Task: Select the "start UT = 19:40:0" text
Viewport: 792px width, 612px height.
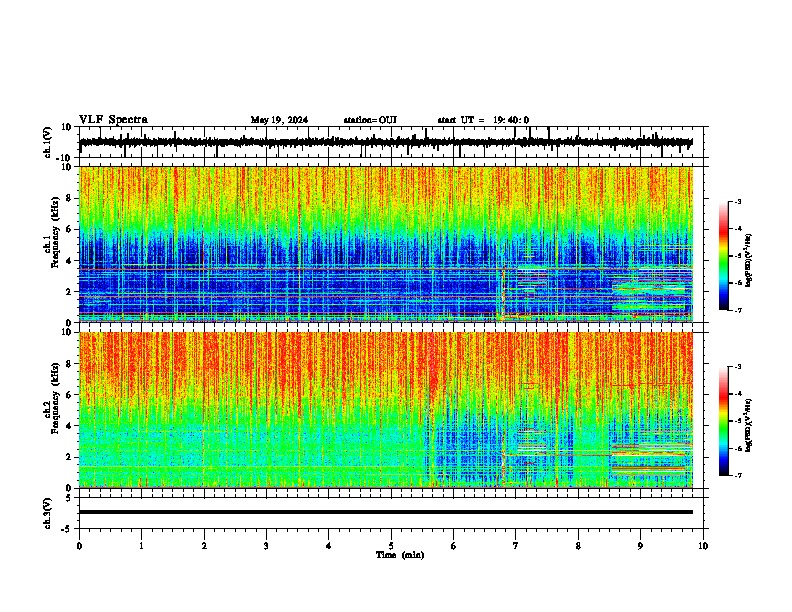Action: (x=483, y=120)
